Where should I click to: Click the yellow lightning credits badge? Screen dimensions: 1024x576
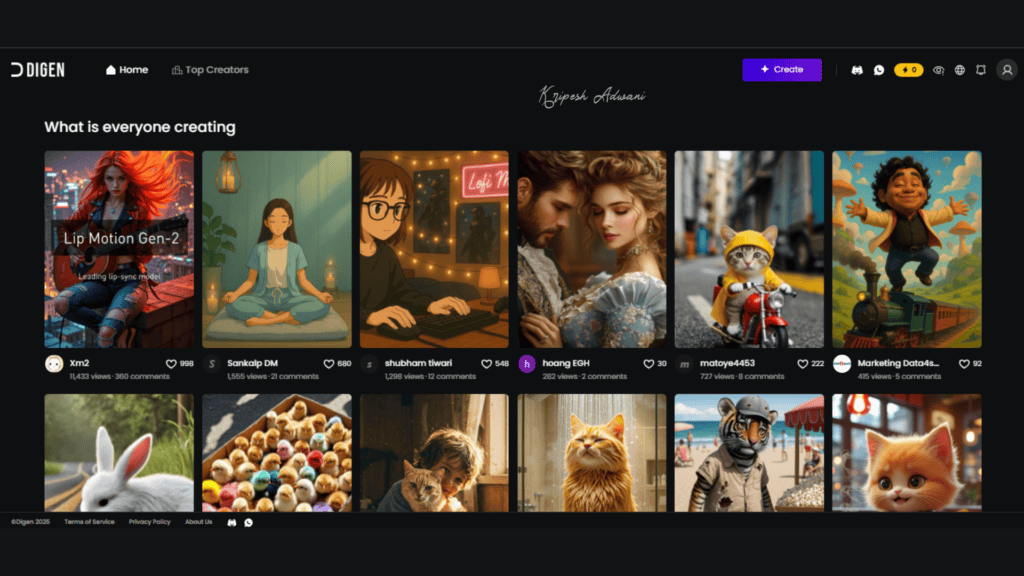click(908, 70)
